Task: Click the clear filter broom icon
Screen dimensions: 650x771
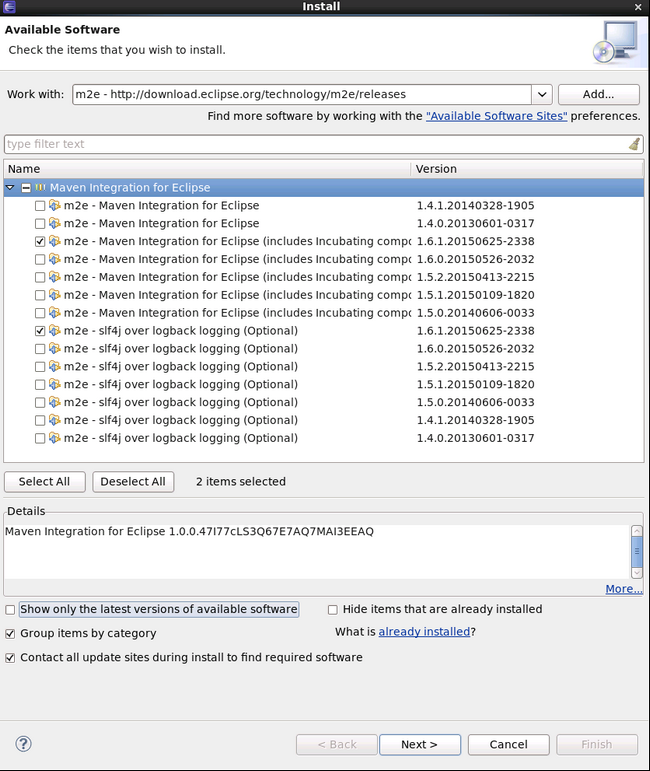Action: tap(634, 144)
